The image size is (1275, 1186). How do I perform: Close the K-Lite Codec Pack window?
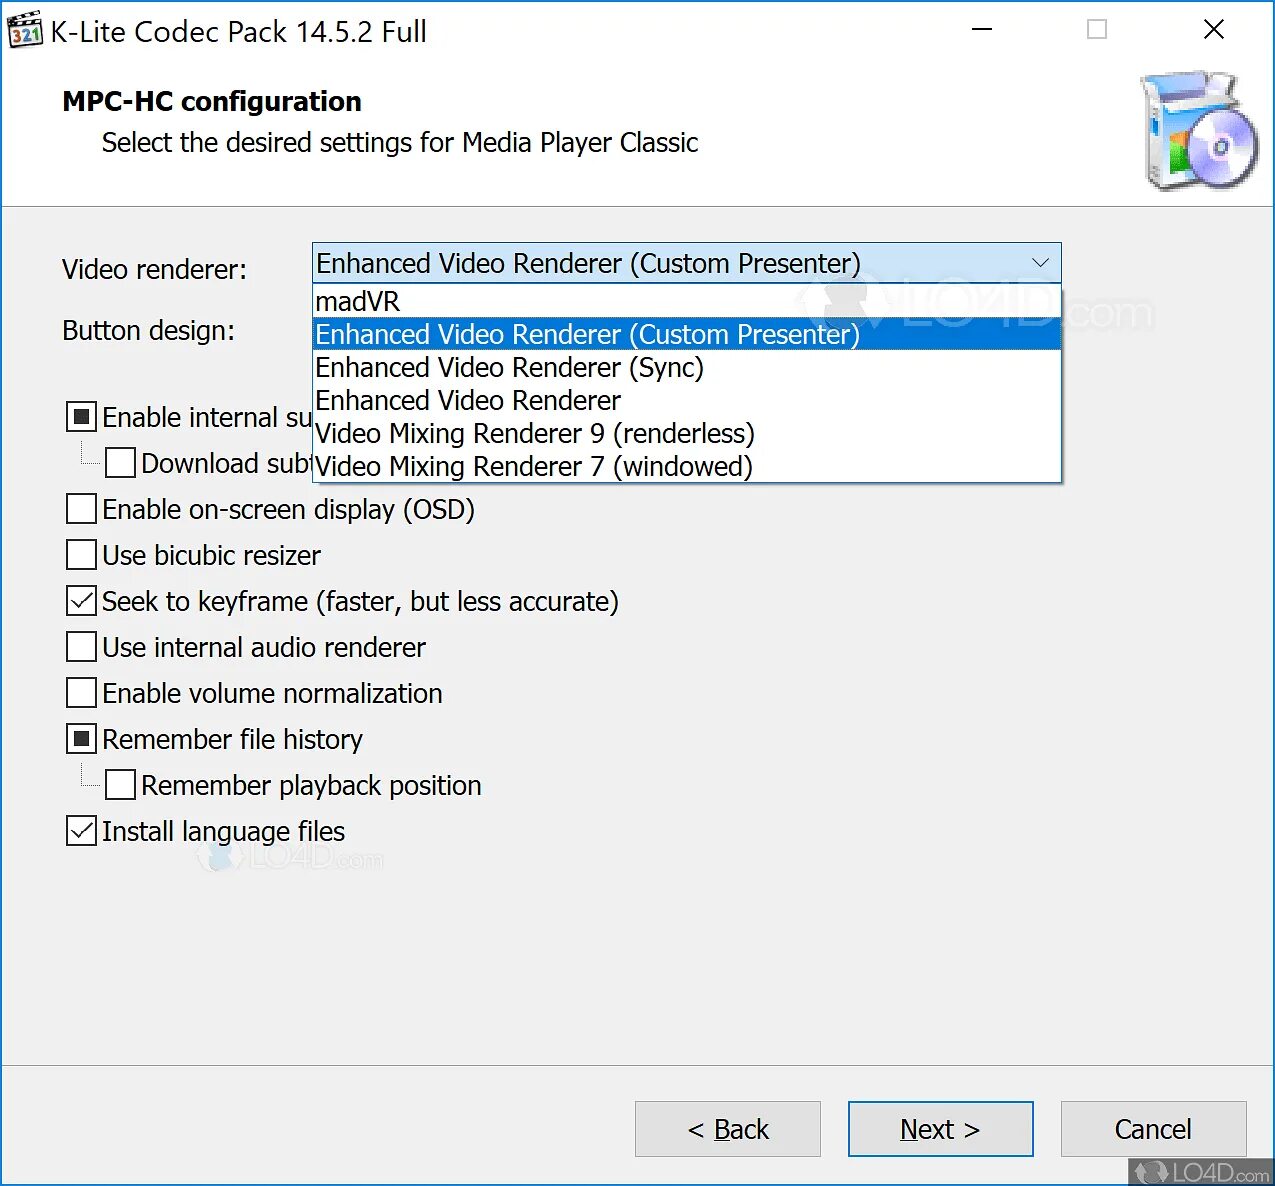pos(1214,30)
